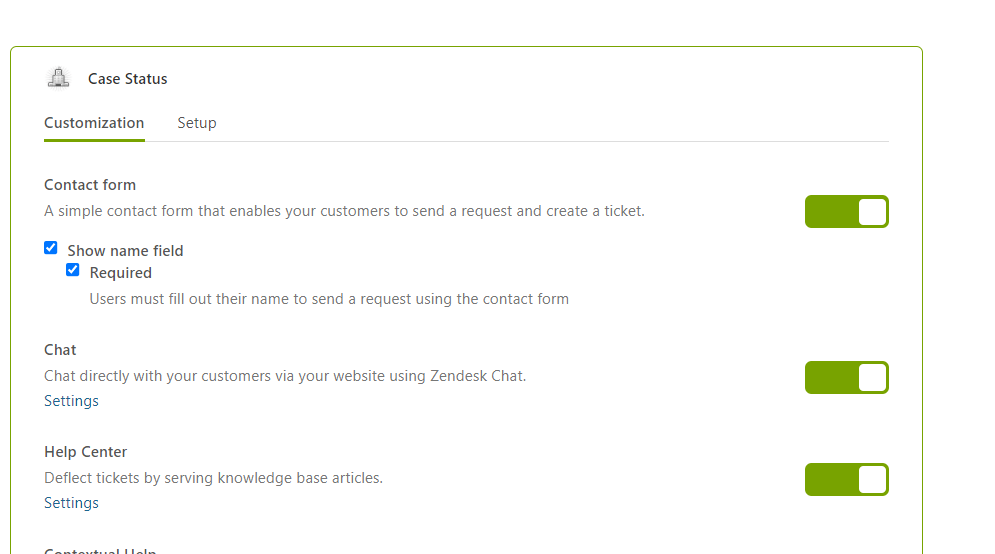
Task: Open Settings link under Help Center
Action: 71,503
